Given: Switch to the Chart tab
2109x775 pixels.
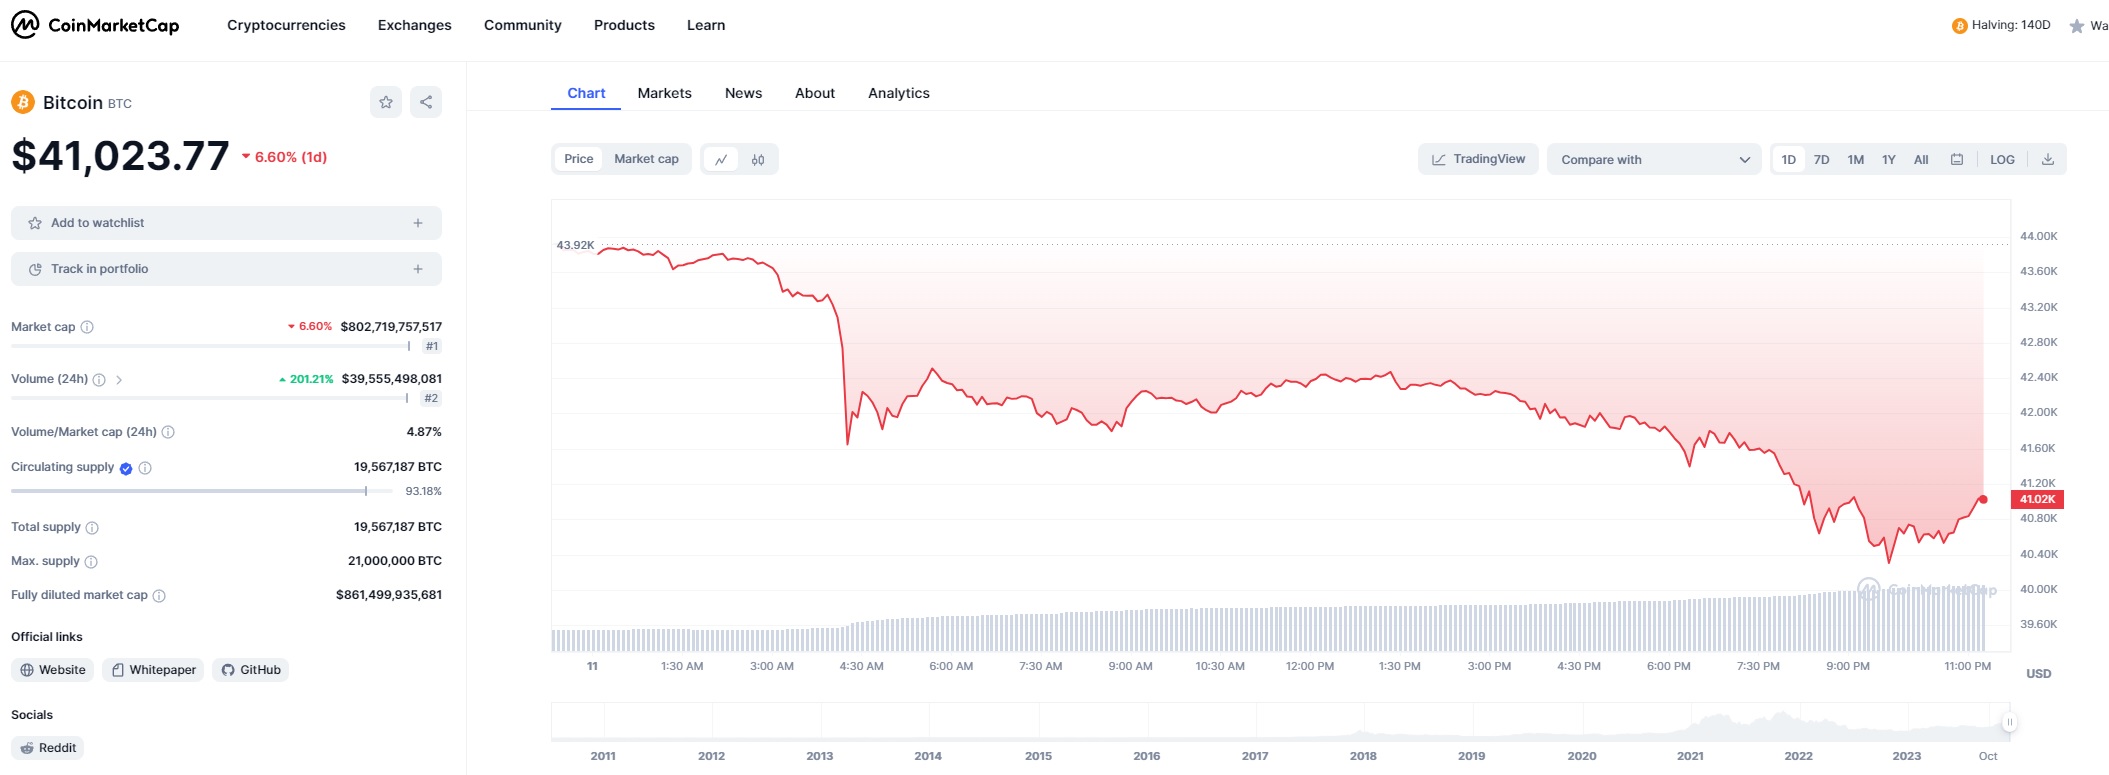Looking at the screenshot, I should point(586,93).
